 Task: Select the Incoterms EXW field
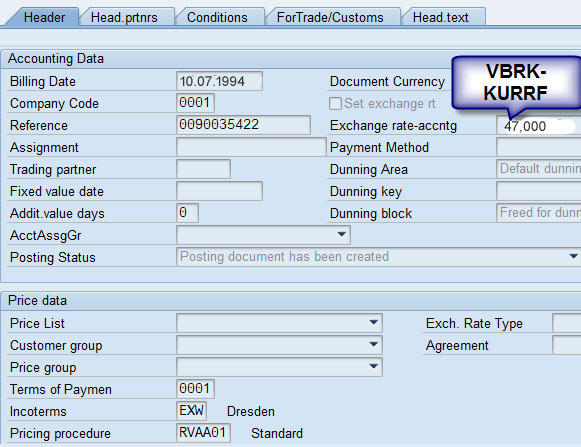191,411
